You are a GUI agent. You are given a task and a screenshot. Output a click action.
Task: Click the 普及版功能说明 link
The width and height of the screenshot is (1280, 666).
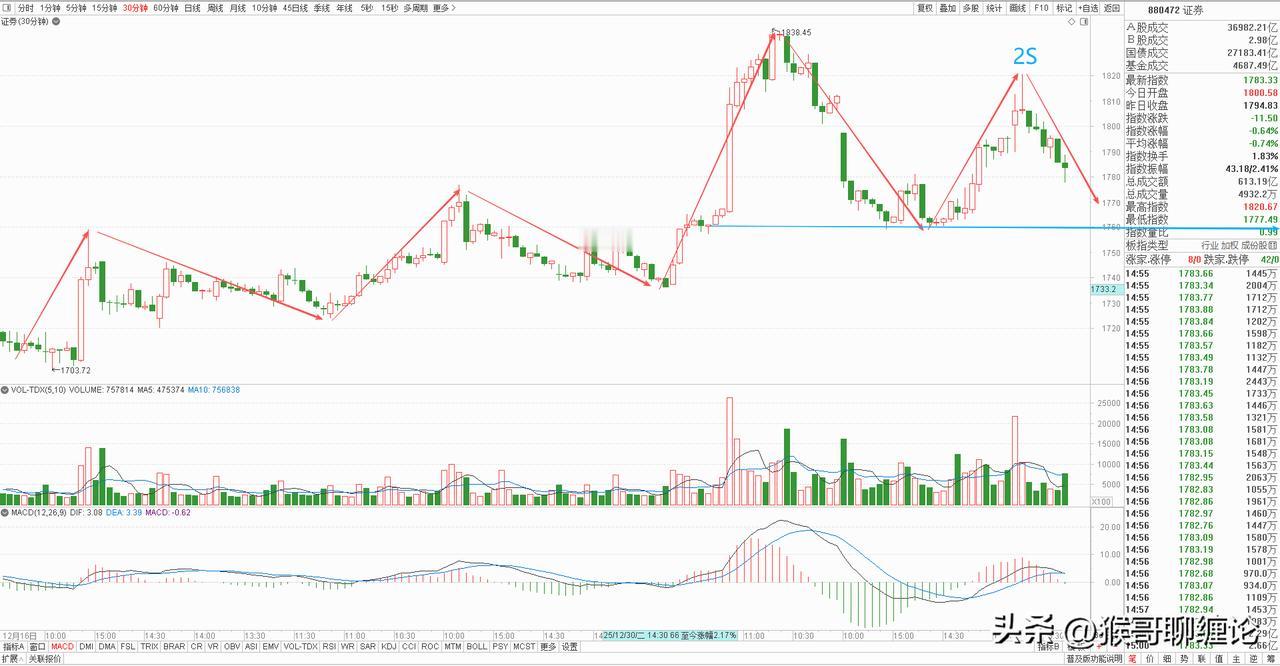coord(1094,659)
